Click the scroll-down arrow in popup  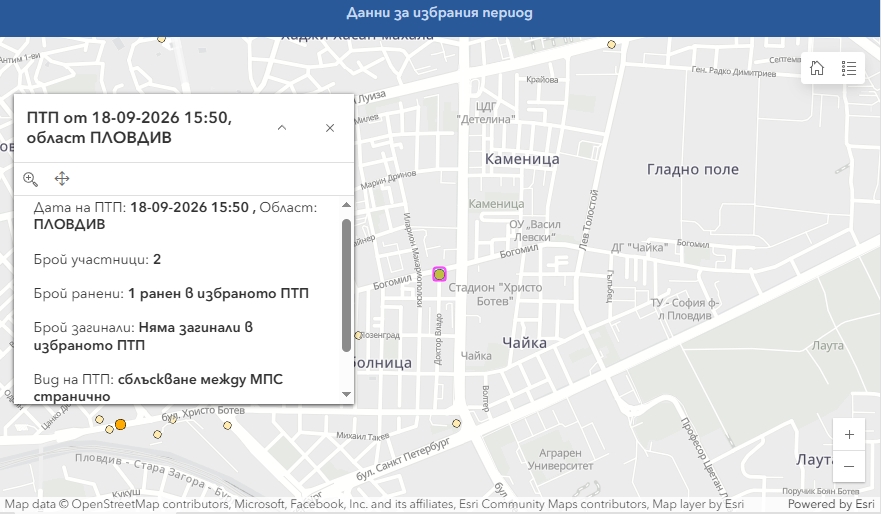pyautogui.click(x=346, y=394)
